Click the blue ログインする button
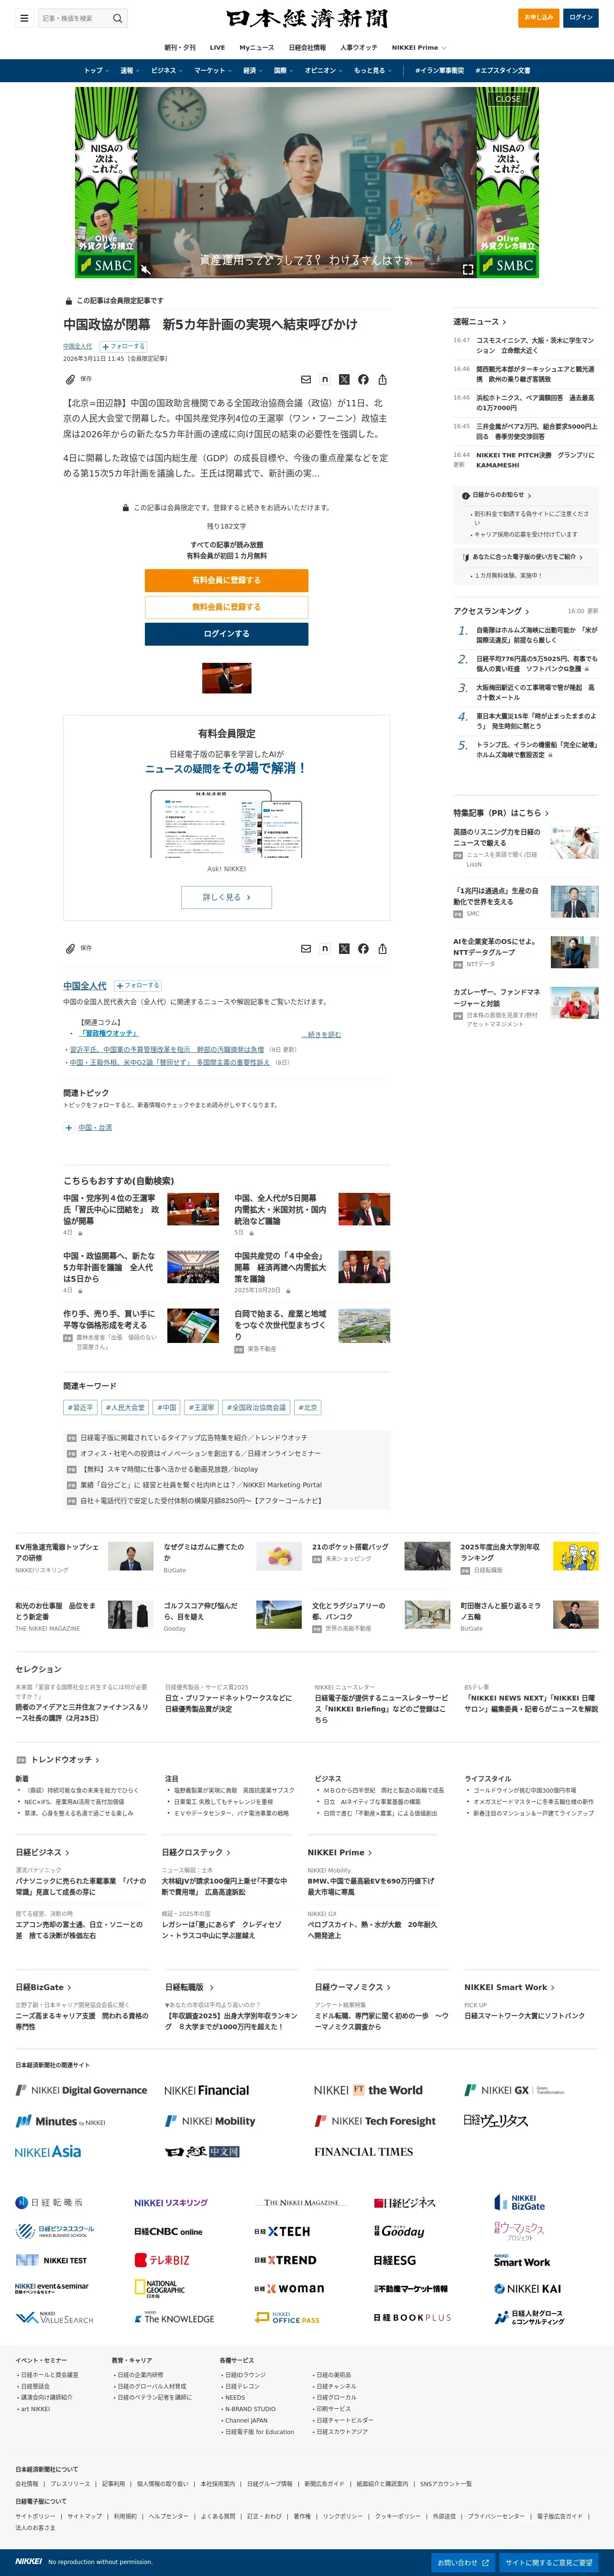The image size is (614, 2576). pos(226,634)
